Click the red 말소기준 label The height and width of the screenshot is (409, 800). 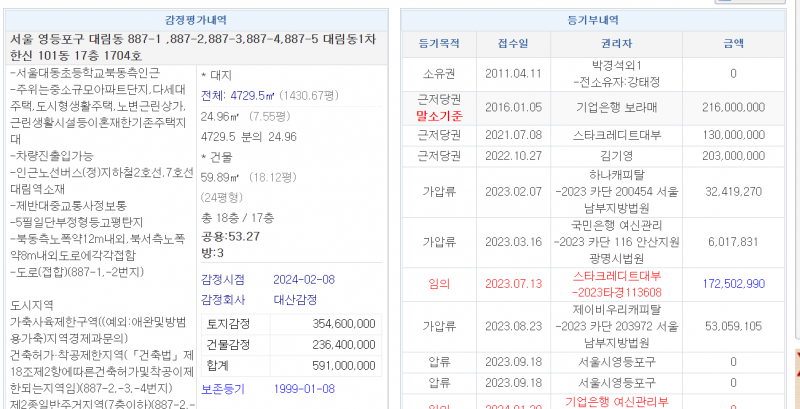(x=441, y=115)
